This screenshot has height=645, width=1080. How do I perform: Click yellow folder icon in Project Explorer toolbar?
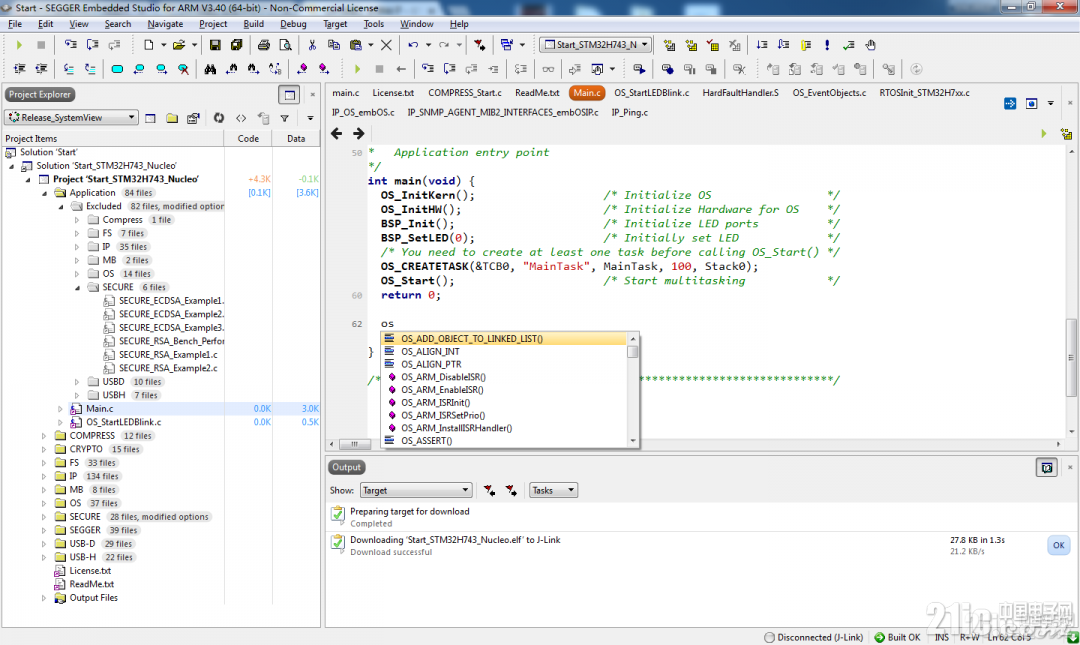pos(172,118)
